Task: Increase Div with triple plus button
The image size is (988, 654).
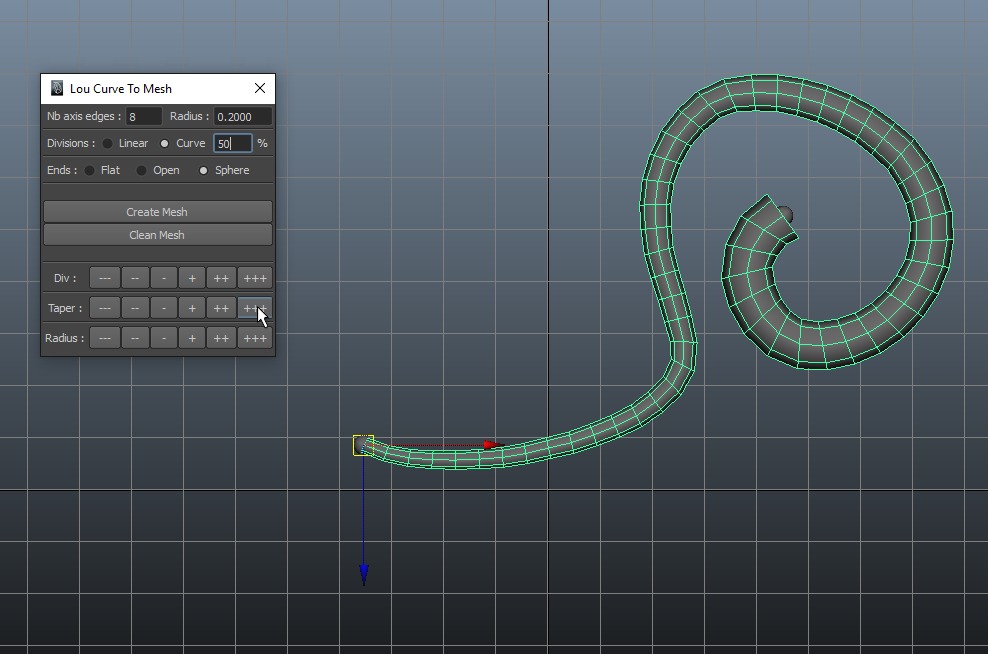Action: 255,278
